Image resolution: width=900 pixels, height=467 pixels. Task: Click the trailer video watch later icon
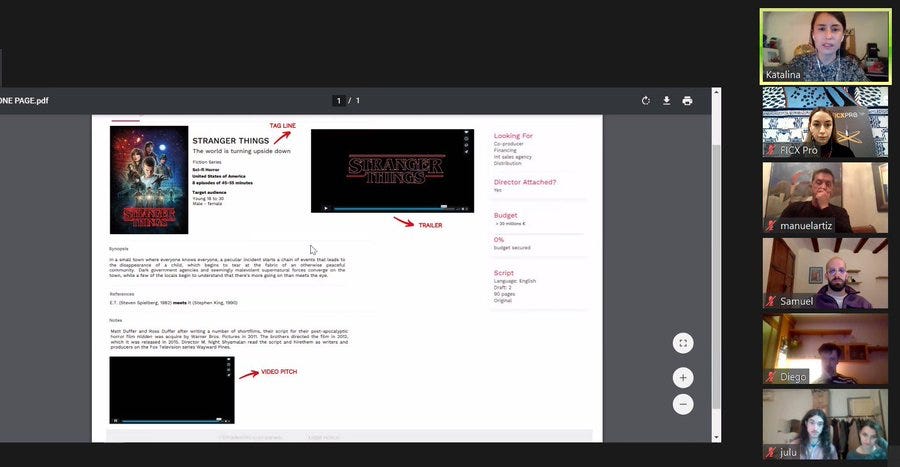coord(466,138)
